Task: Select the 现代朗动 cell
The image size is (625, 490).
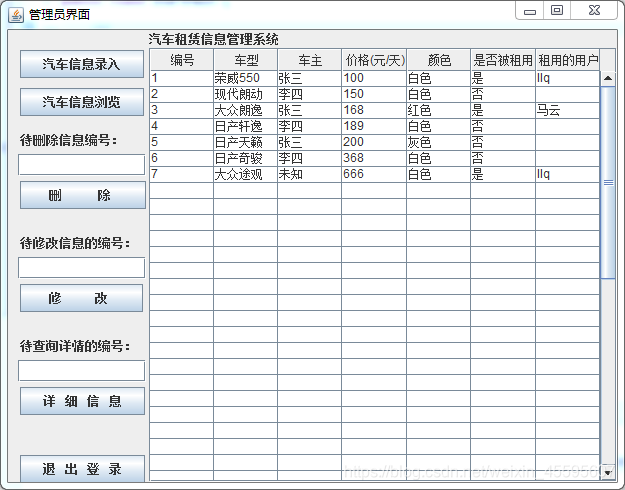Action: (x=246, y=94)
